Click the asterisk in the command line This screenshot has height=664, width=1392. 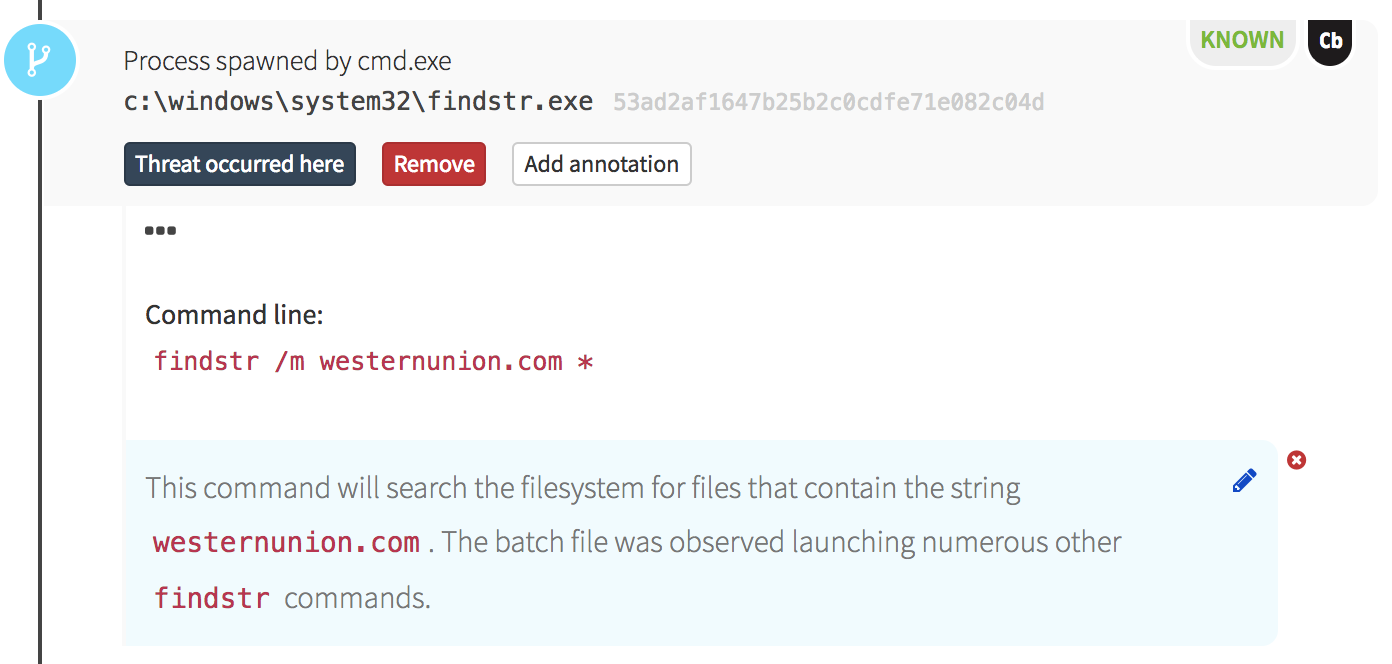tap(586, 361)
